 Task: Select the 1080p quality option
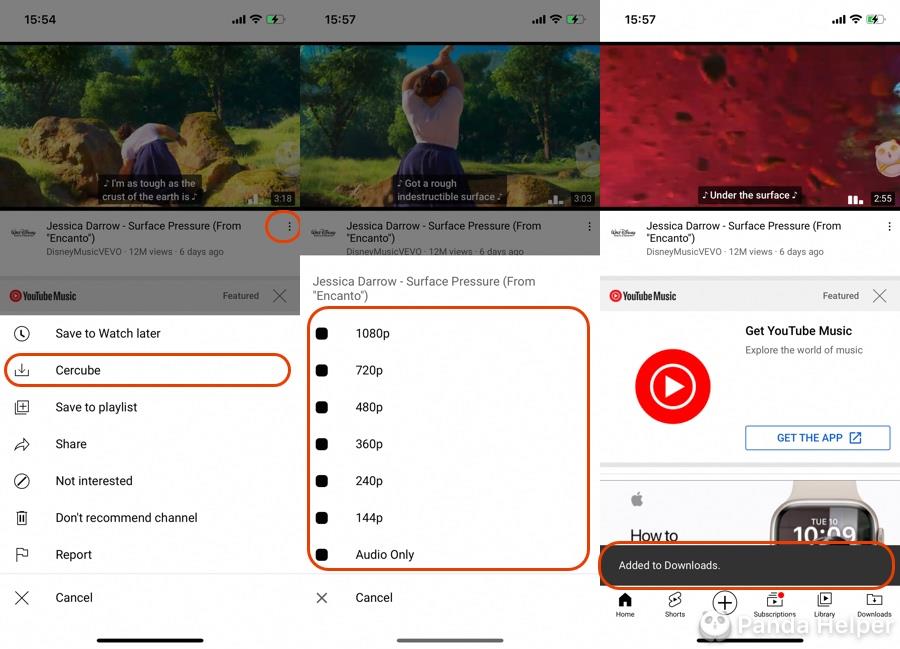(449, 333)
